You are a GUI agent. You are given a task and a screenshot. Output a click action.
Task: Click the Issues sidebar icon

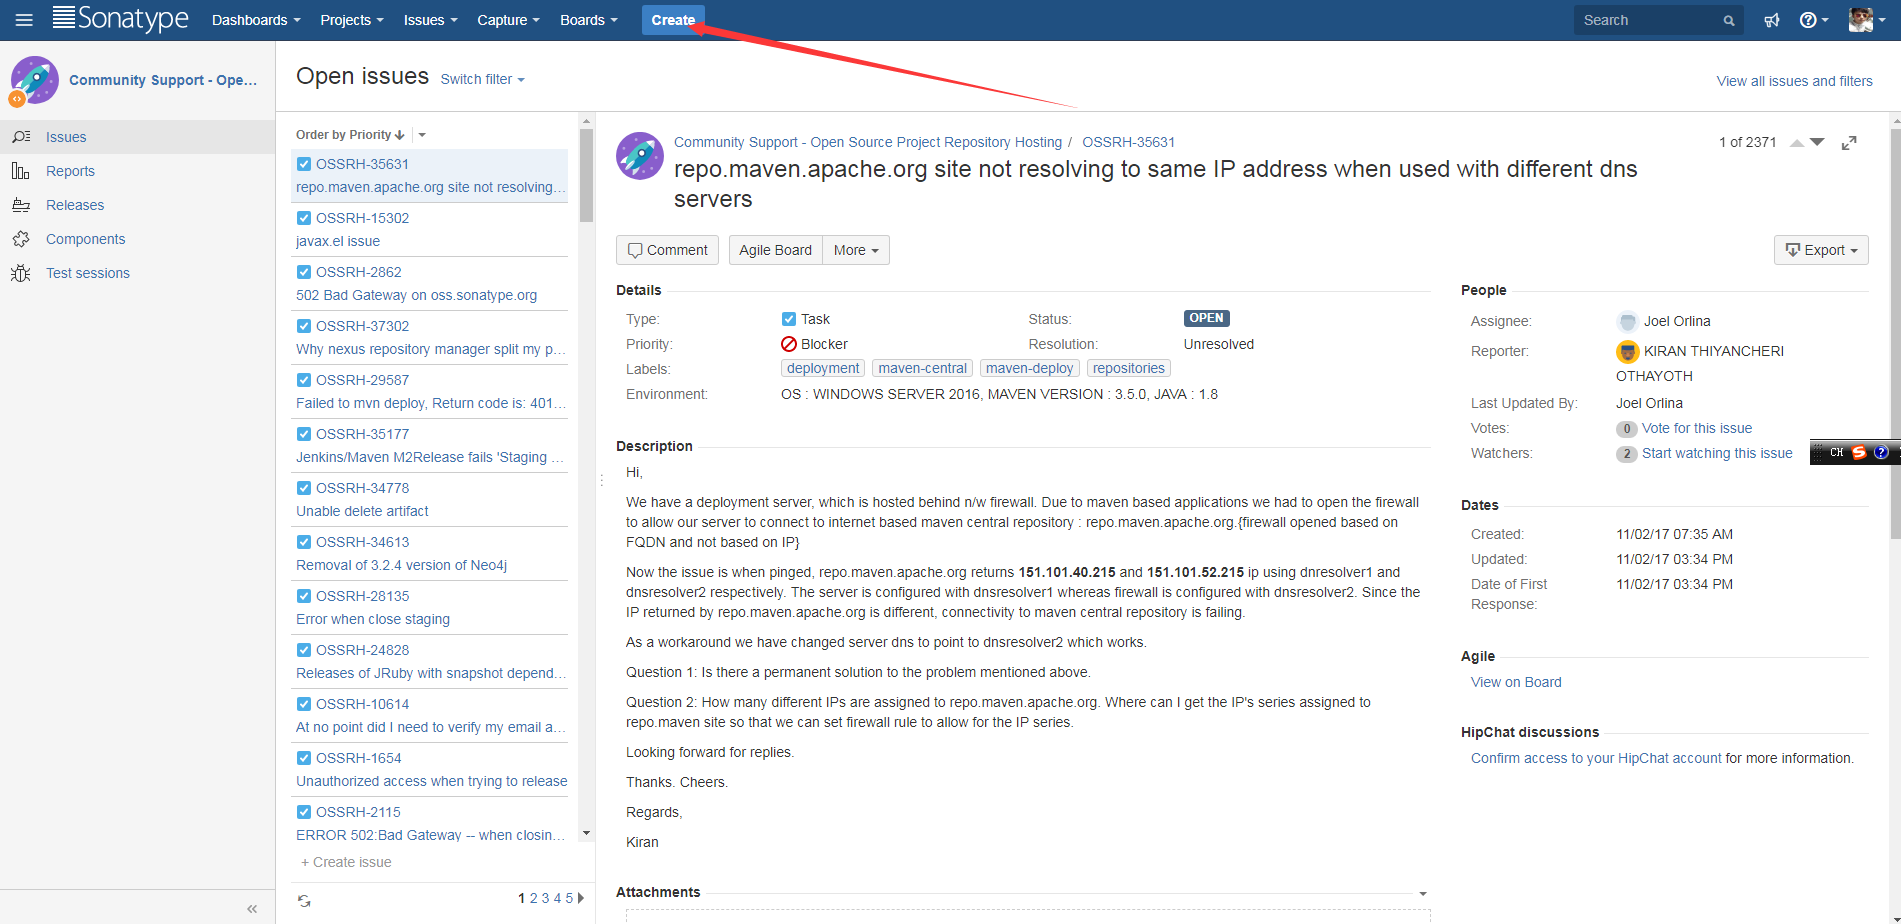(21, 137)
